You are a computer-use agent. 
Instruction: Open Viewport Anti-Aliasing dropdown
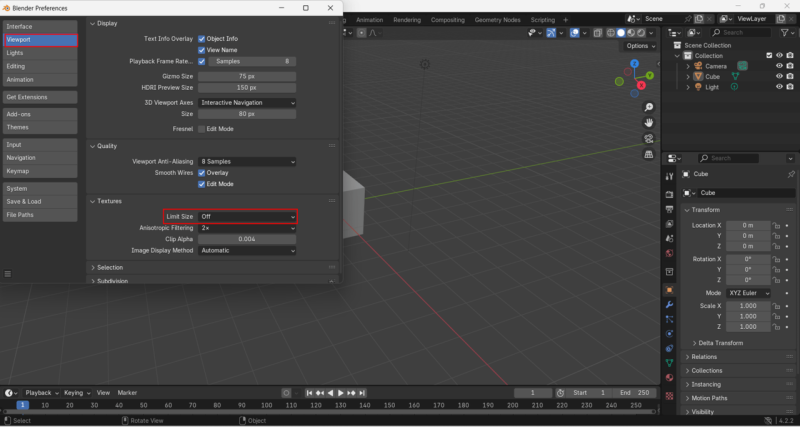[x=247, y=162]
